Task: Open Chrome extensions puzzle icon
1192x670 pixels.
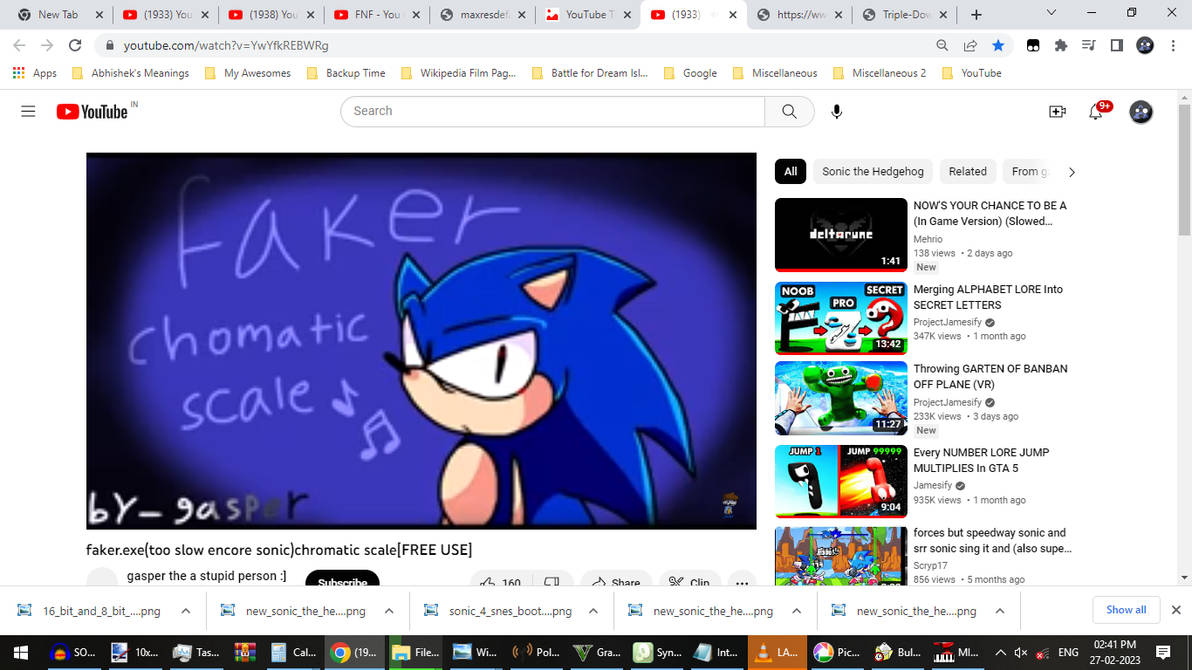Action: (x=1060, y=46)
